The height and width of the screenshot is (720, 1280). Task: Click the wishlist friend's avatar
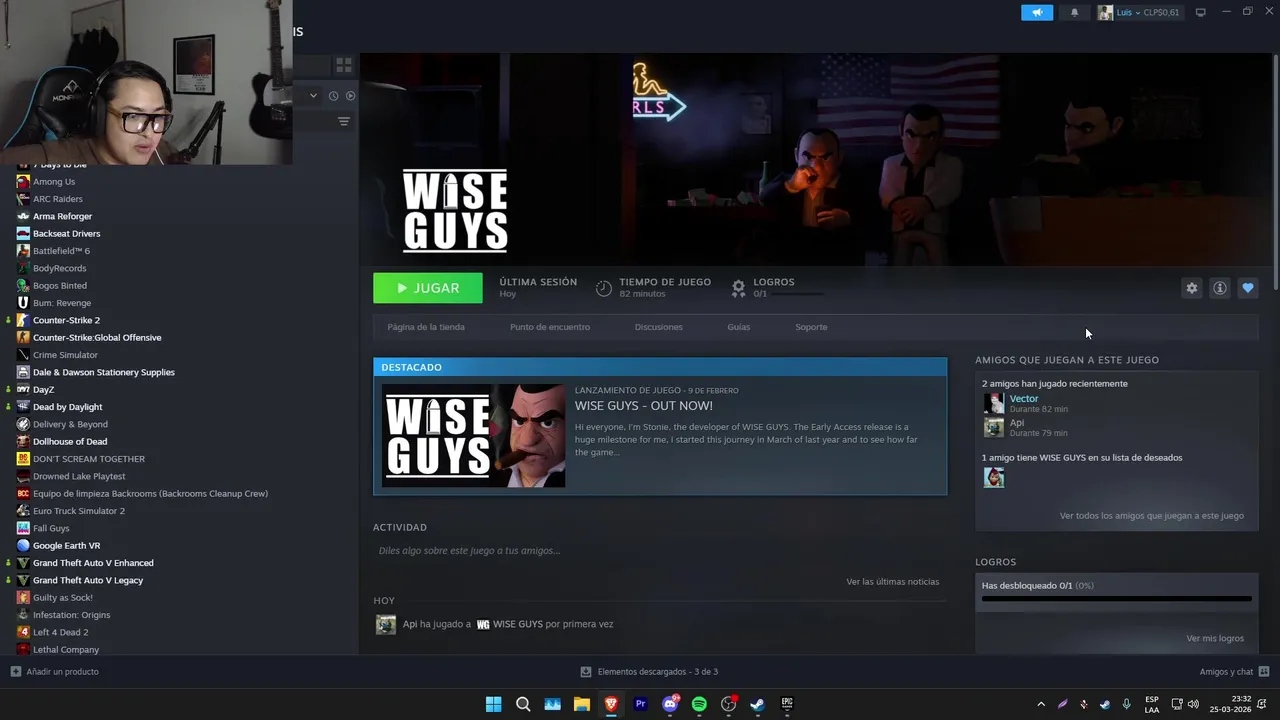click(x=994, y=478)
